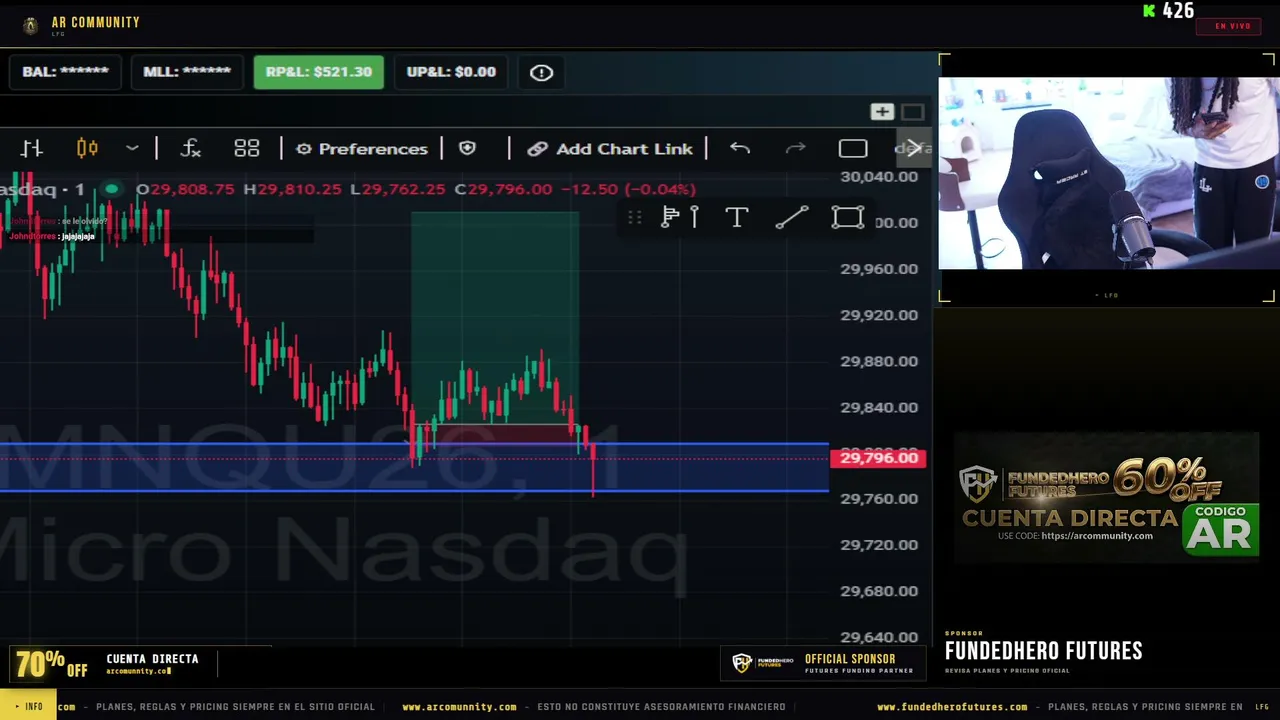Toggle hidden BAL balance value

(x=65, y=72)
